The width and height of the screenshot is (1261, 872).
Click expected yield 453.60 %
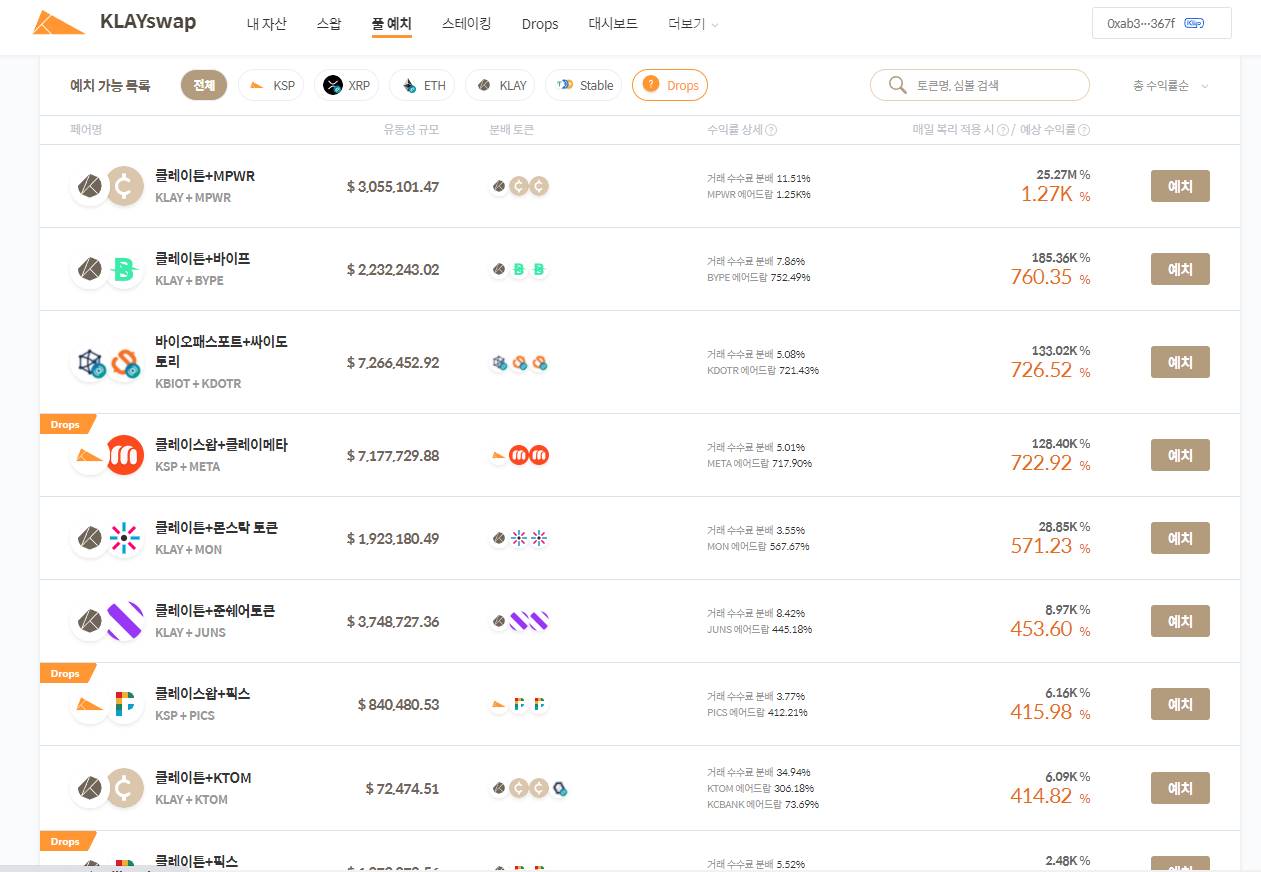pyautogui.click(x=1051, y=629)
